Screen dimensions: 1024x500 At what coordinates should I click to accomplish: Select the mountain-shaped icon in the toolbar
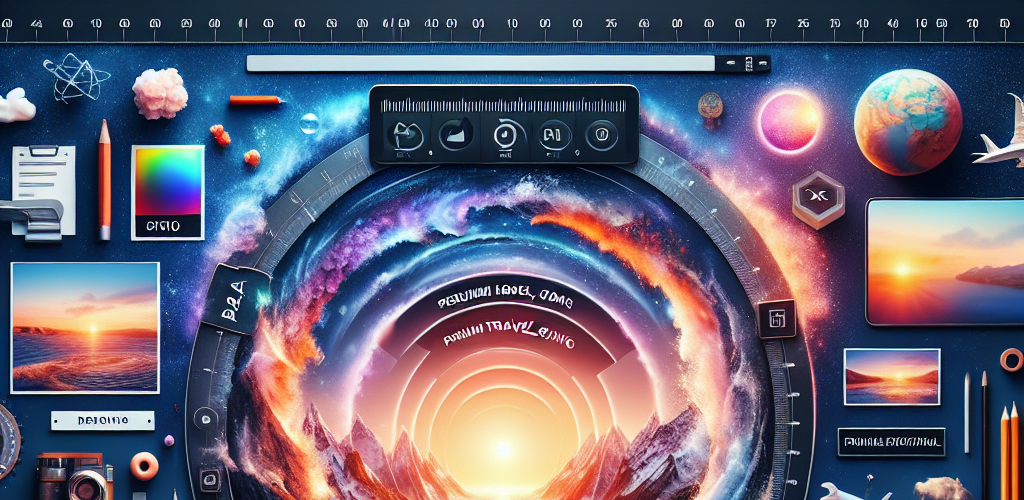point(455,133)
